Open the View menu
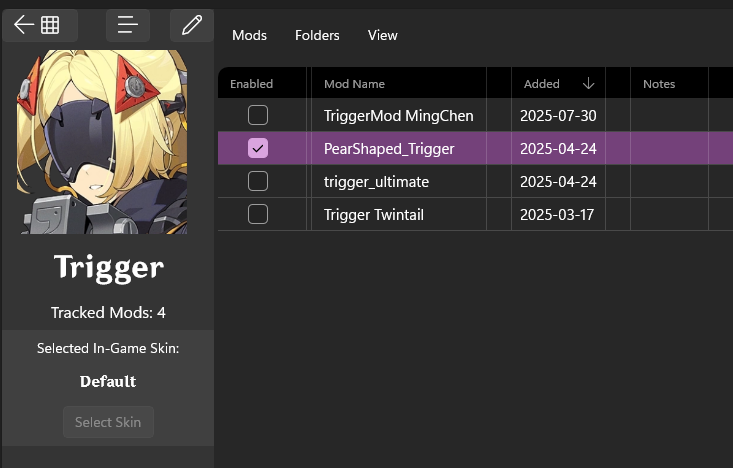733x468 pixels. tap(382, 36)
